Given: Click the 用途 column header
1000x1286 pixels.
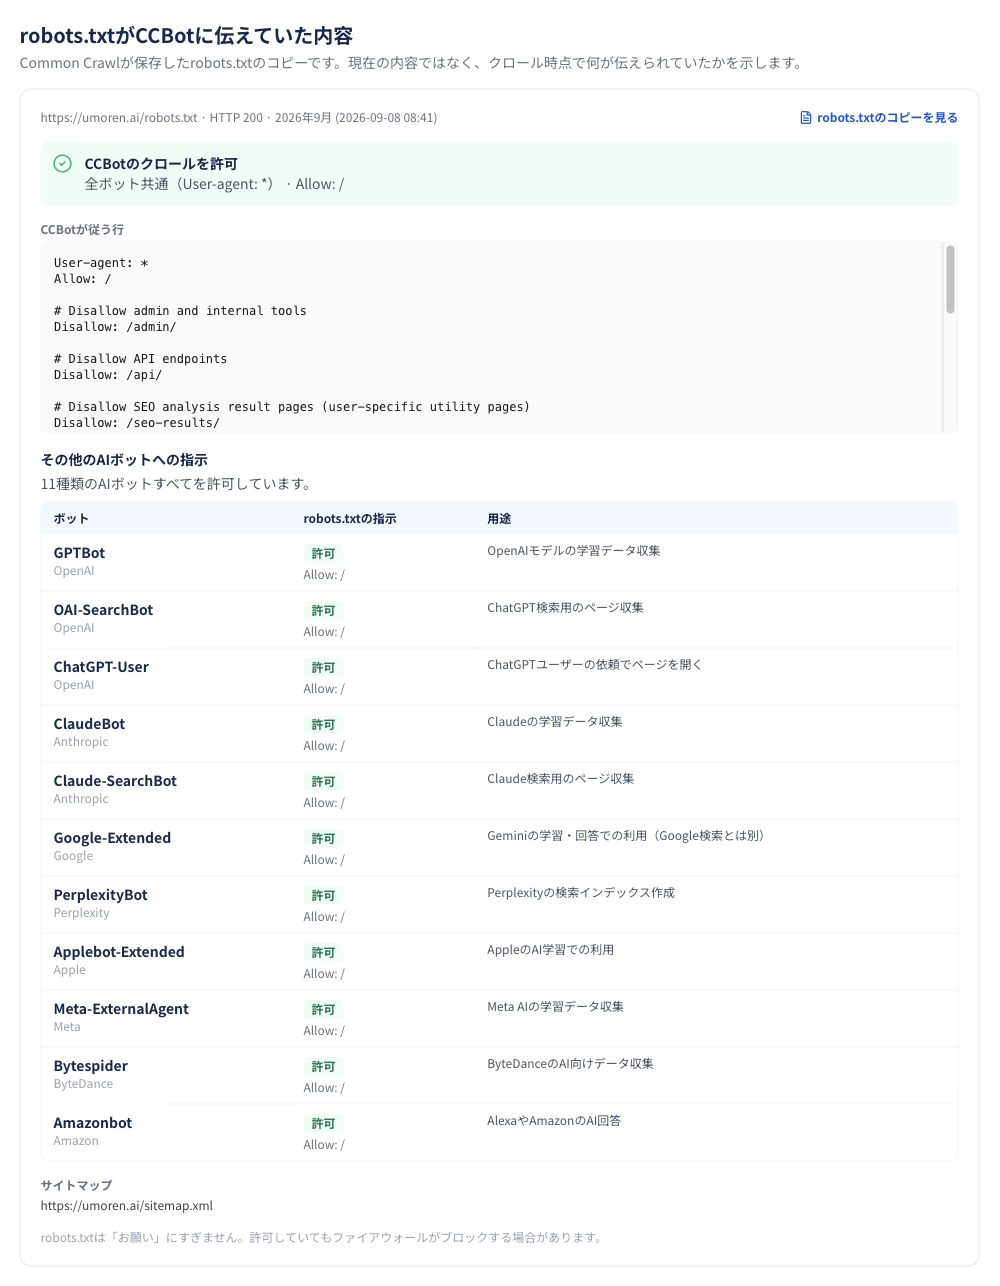Looking at the screenshot, I should click(499, 519).
